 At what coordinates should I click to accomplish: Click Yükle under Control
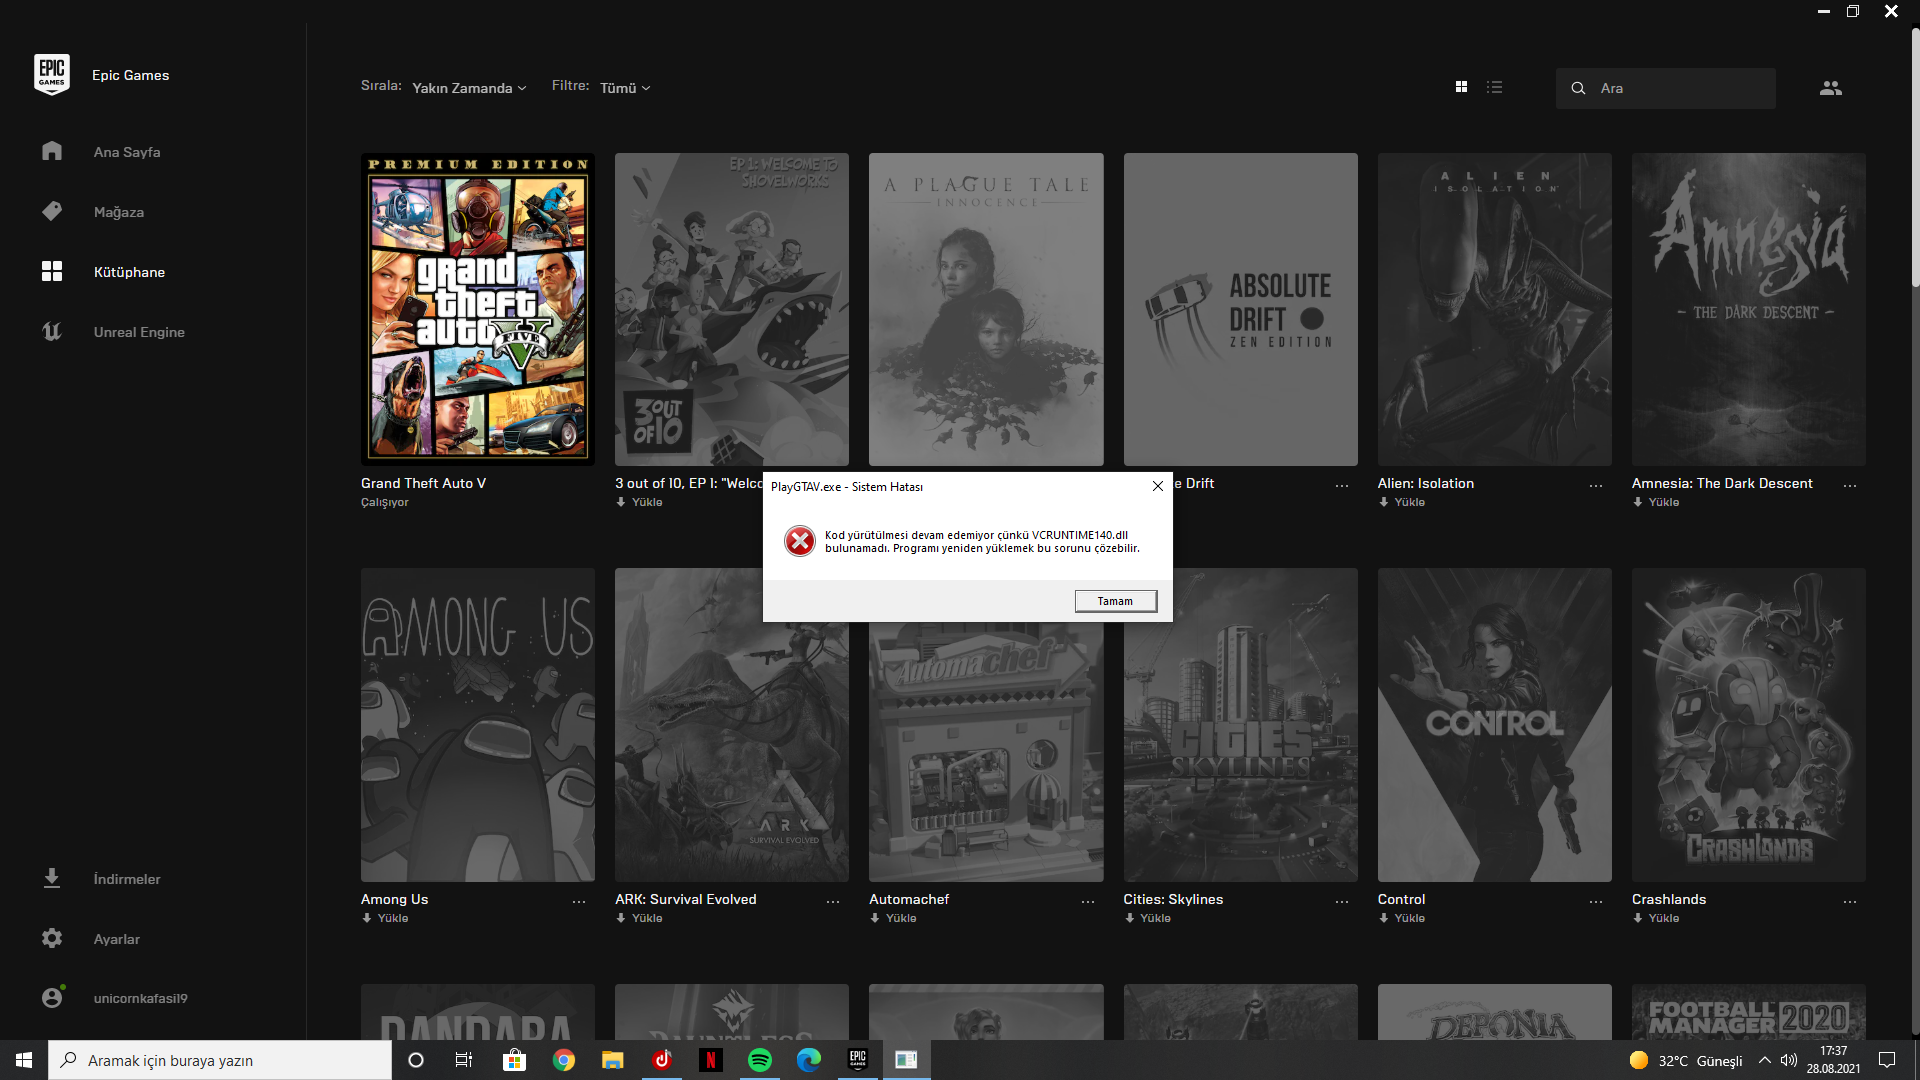click(x=1402, y=918)
